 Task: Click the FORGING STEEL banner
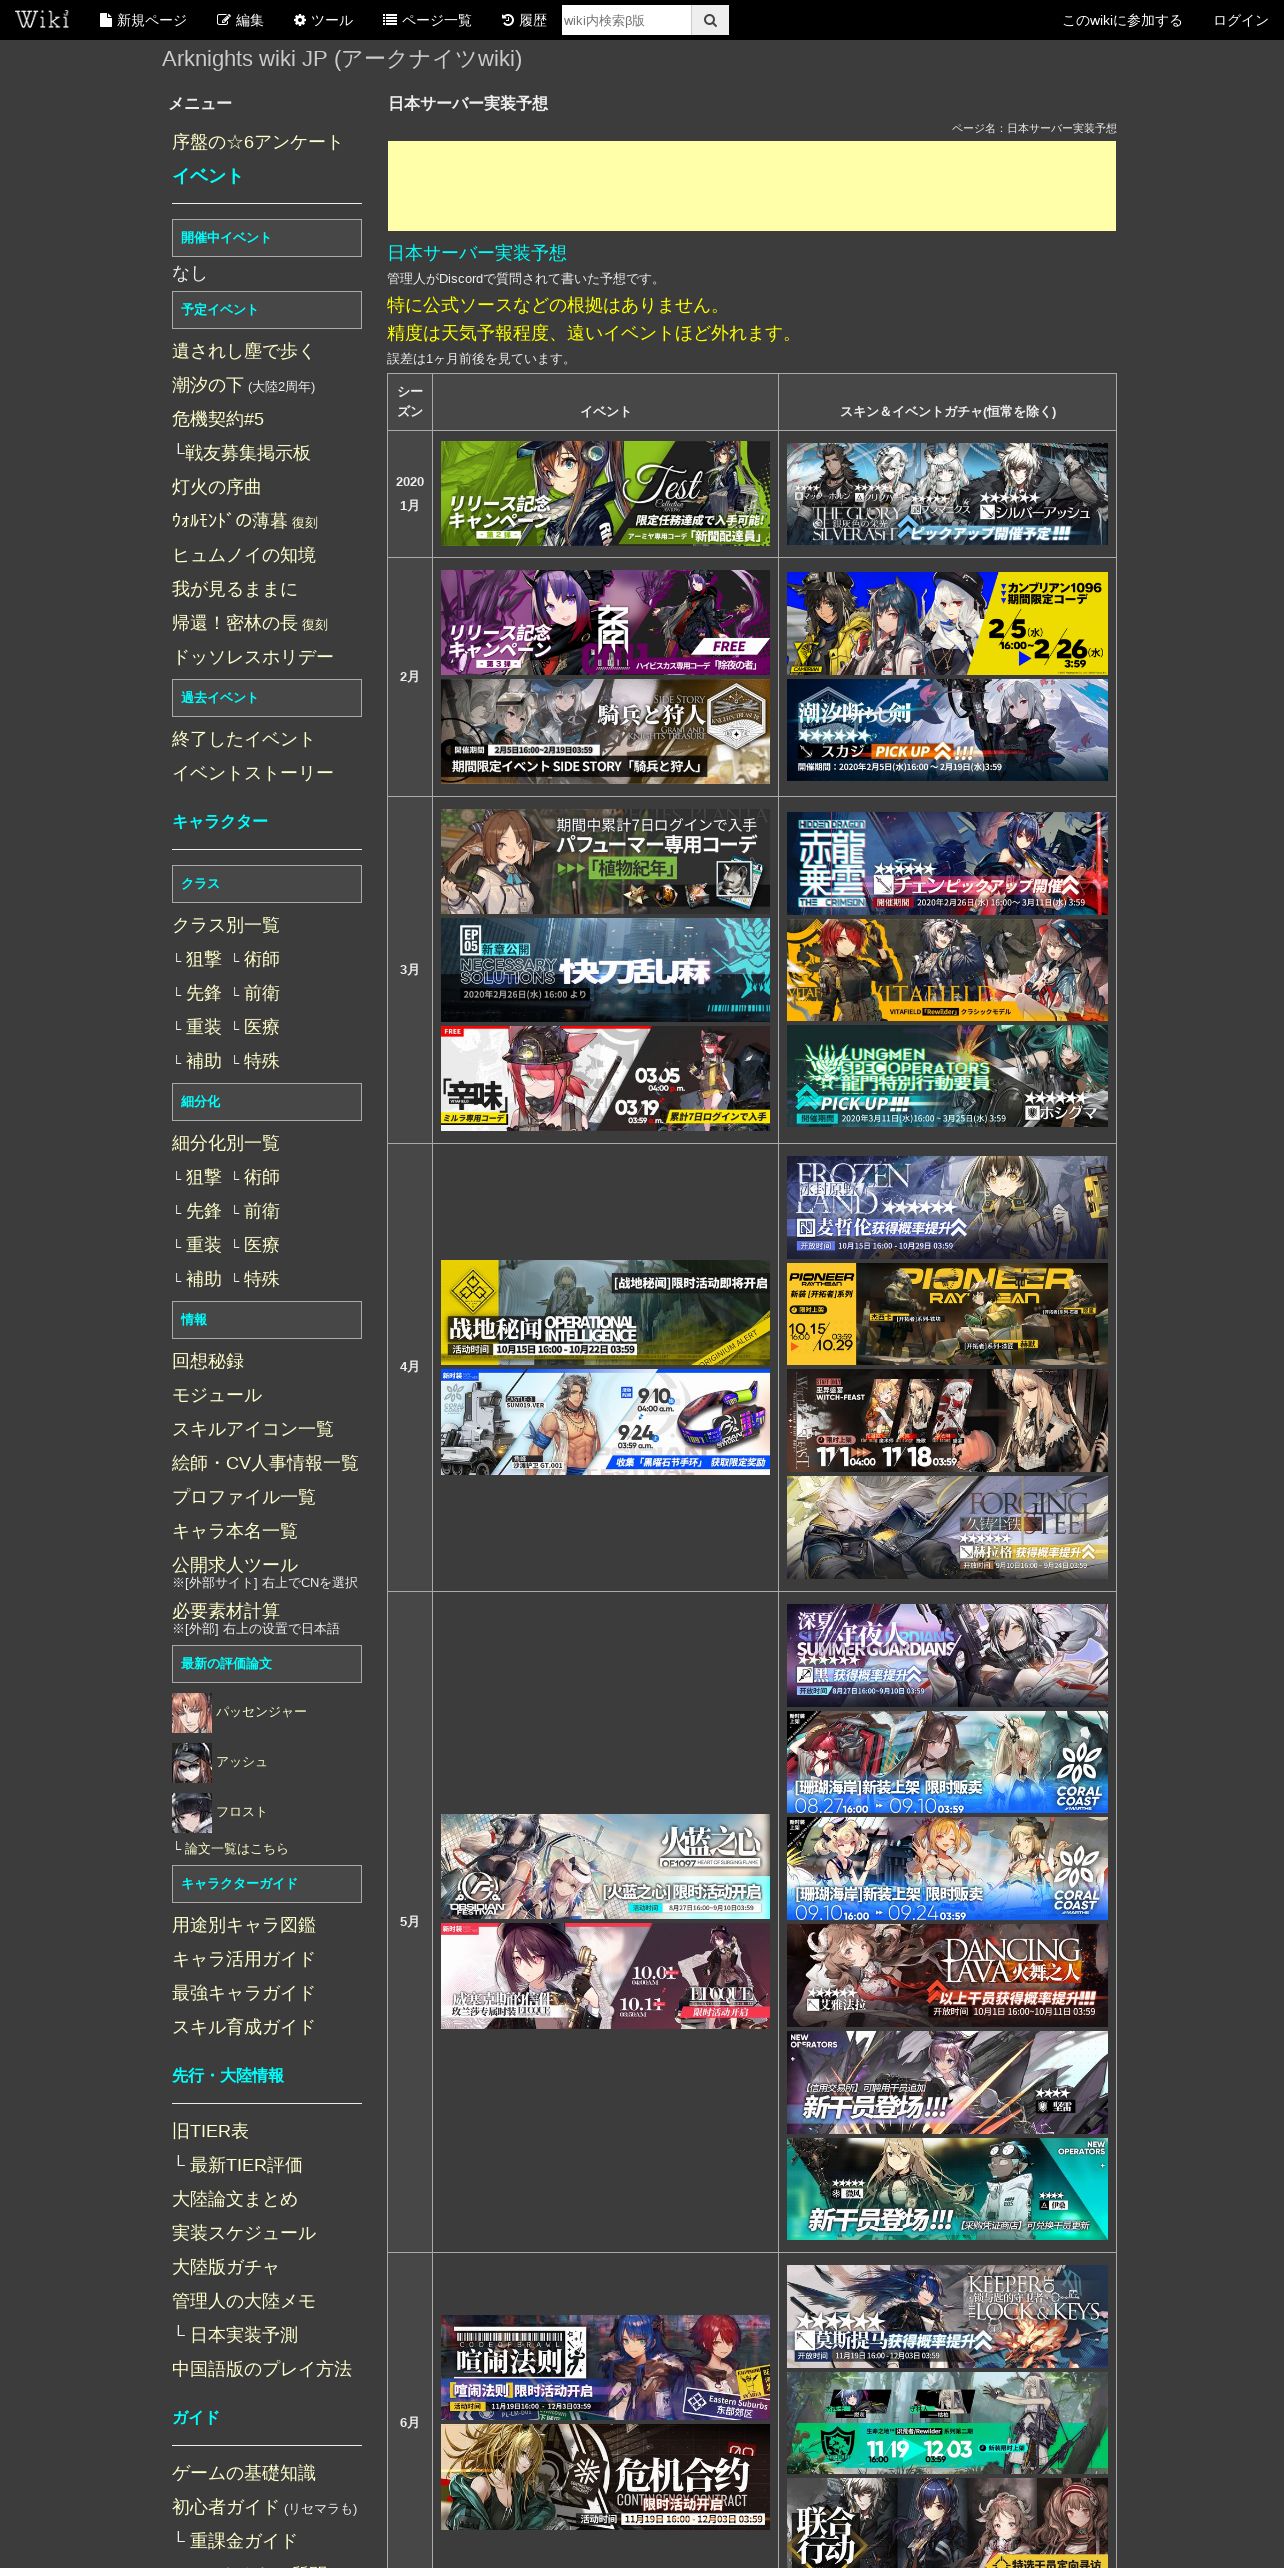[947, 1528]
